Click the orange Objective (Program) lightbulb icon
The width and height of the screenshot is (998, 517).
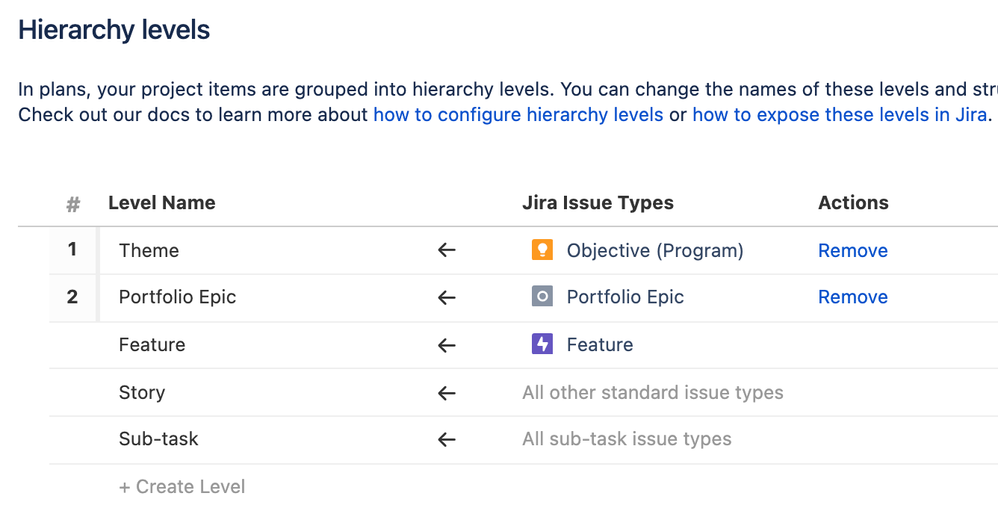[x=541, y=250]
